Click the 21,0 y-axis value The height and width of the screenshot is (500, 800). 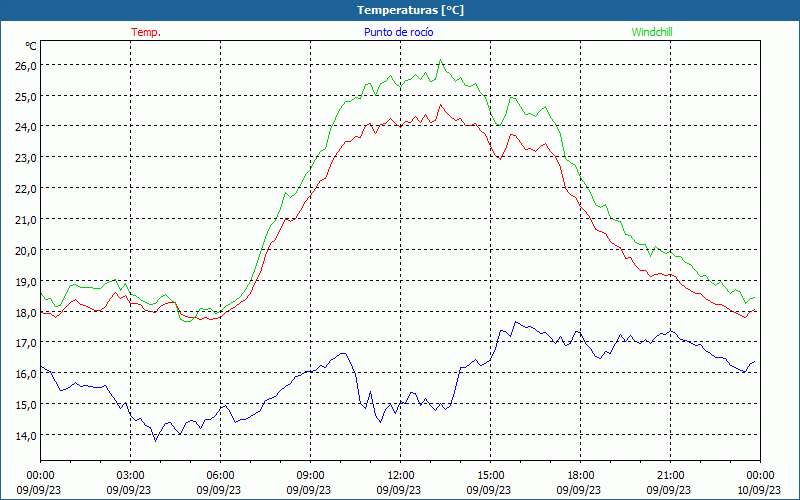[26, 220]
